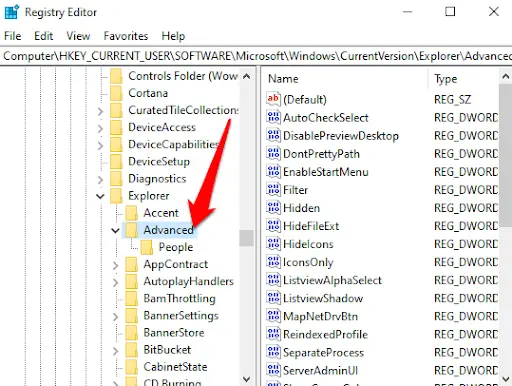Expand the AutoplayHandlers key

click(116, 282)
